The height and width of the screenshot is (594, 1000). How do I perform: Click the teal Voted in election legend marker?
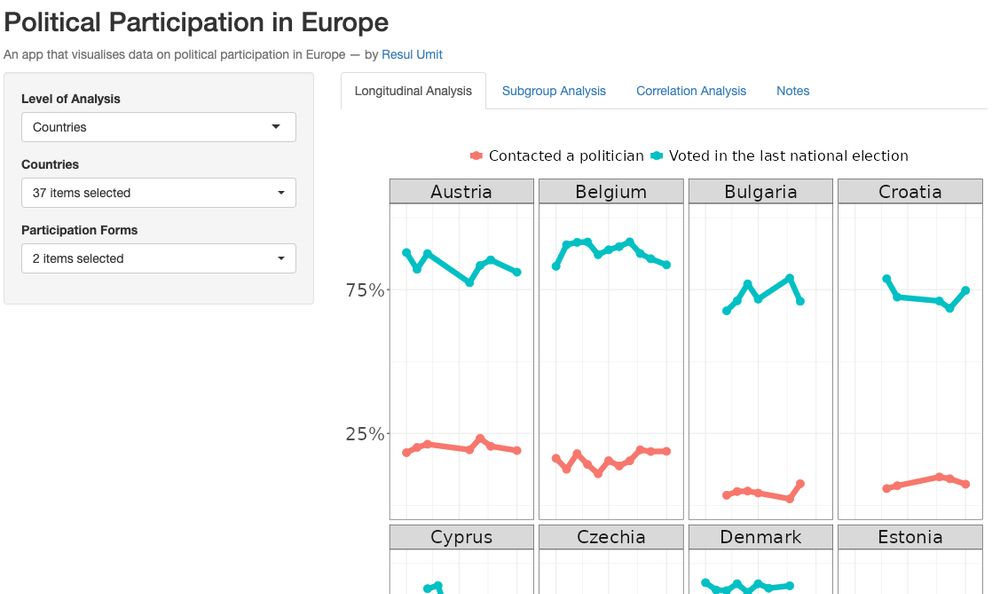click(x=657, y=156)
